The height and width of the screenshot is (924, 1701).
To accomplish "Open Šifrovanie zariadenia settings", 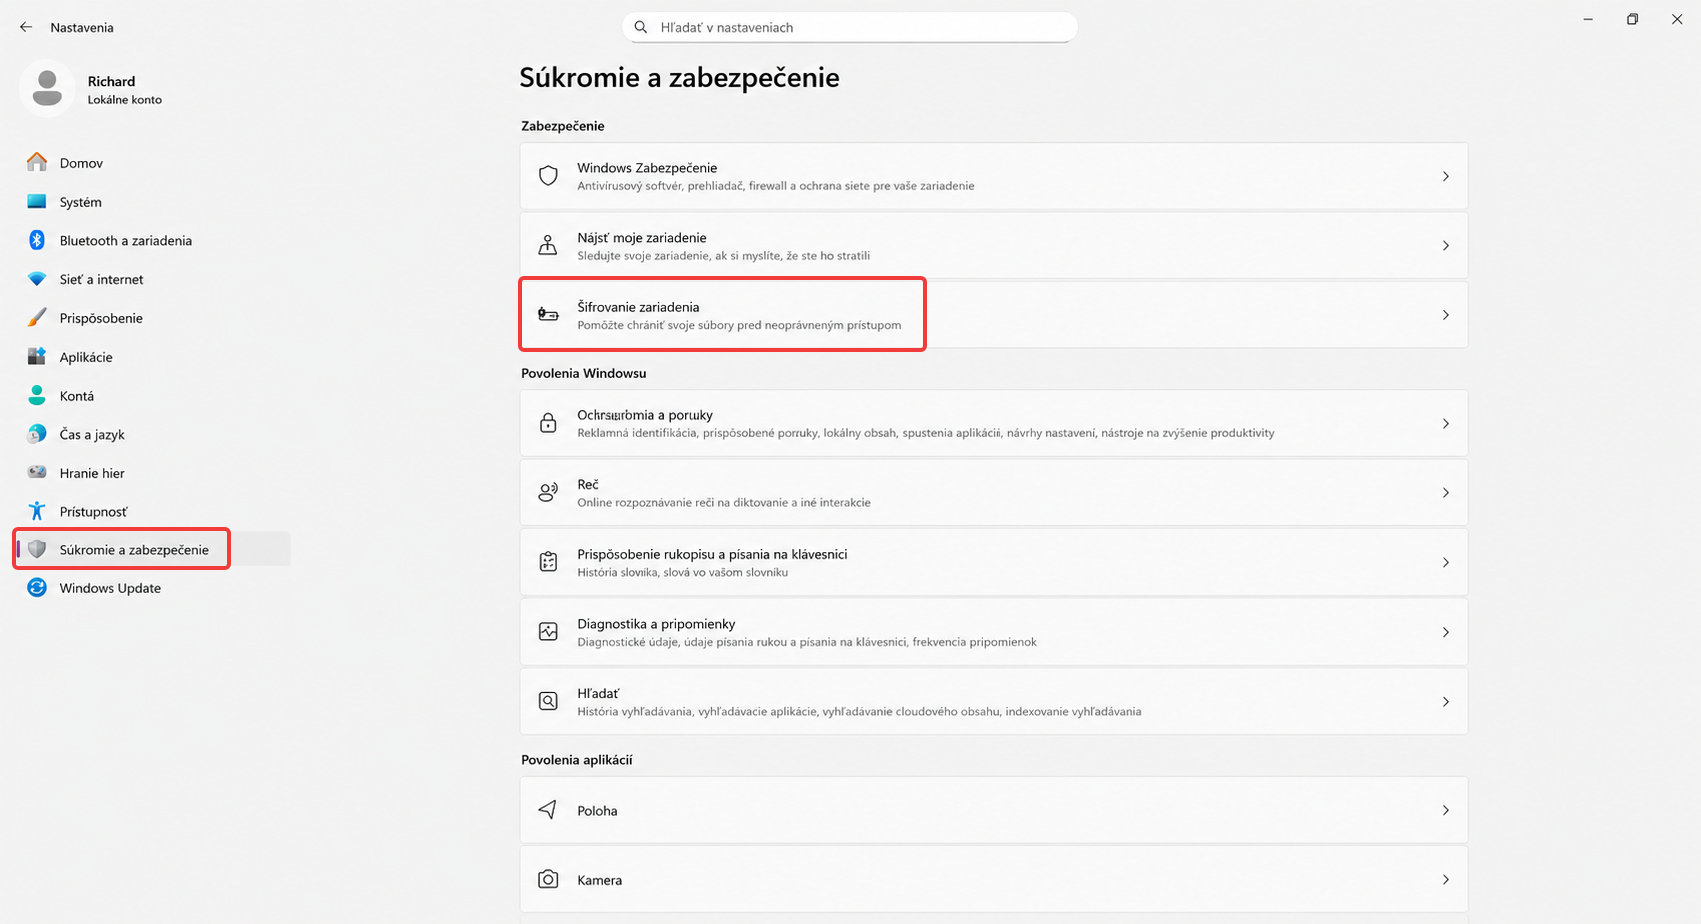I will coord(994,315).
